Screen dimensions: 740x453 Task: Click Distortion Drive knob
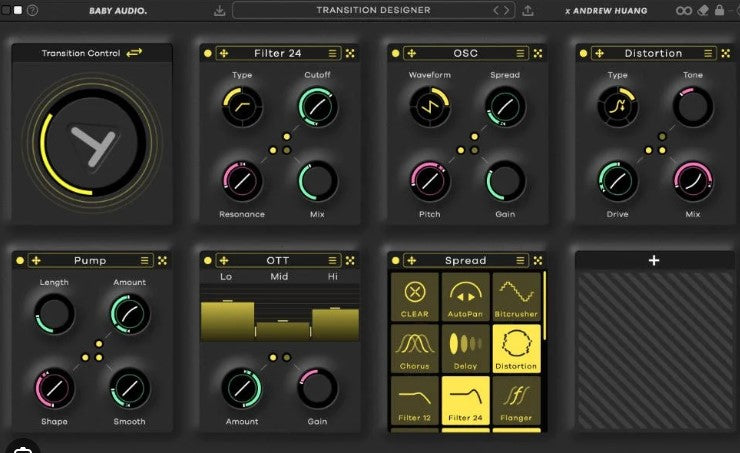(617, 181)
